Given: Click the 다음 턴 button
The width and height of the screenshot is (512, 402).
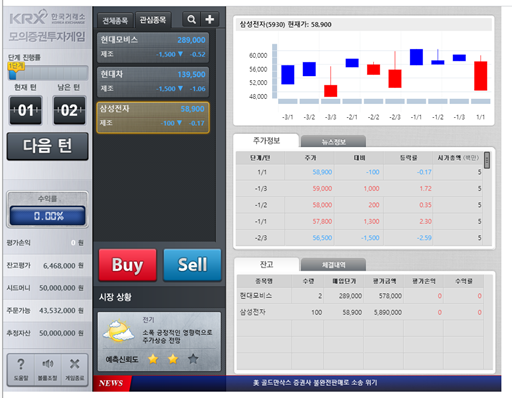Looking at the screenshot, I should (47, 146).
